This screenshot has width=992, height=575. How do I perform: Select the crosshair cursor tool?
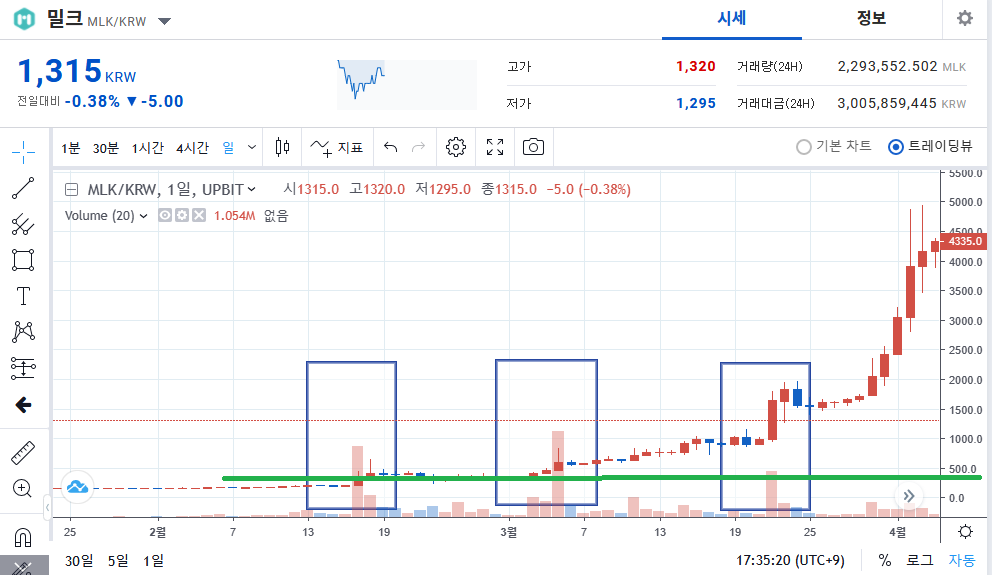(23, 152)
